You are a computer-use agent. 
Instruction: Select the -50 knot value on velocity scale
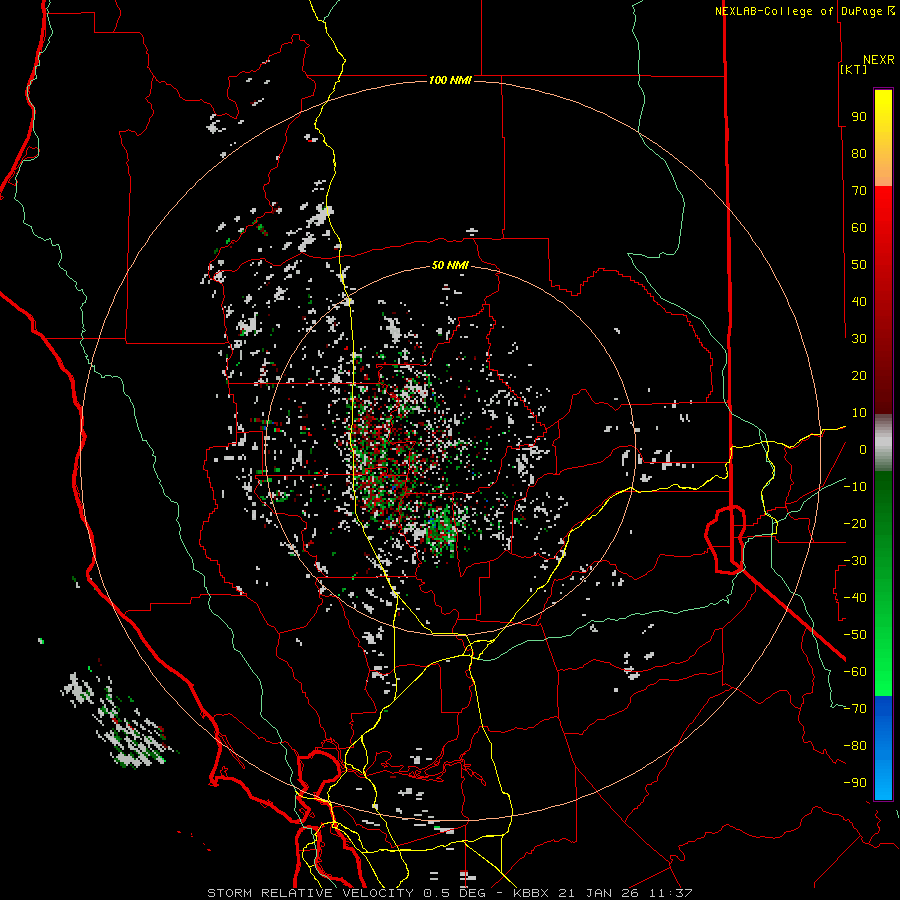[855, 635]
